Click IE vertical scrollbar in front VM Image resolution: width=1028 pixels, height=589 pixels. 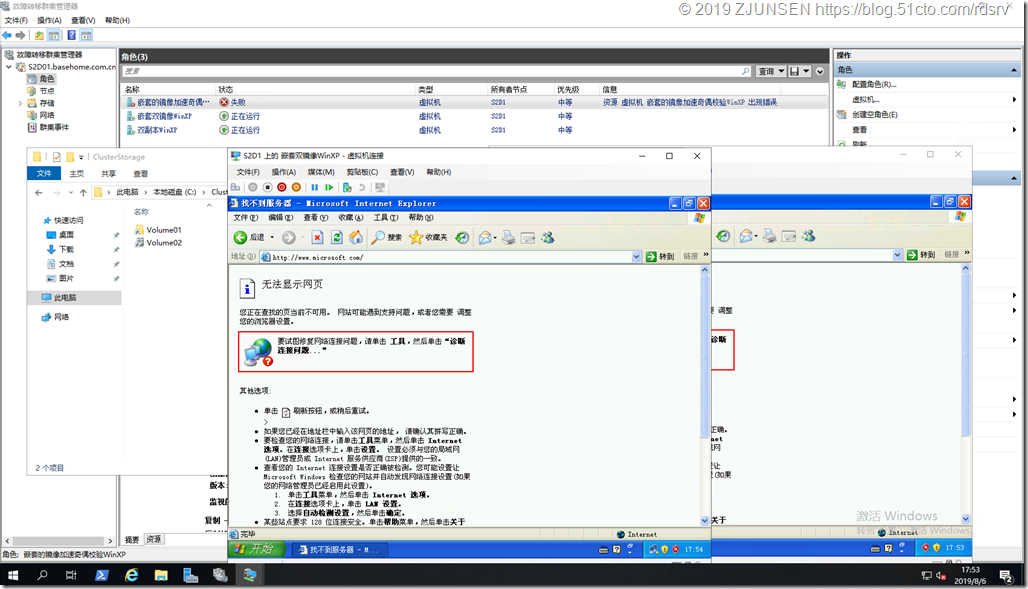click(x=705, y=395)
